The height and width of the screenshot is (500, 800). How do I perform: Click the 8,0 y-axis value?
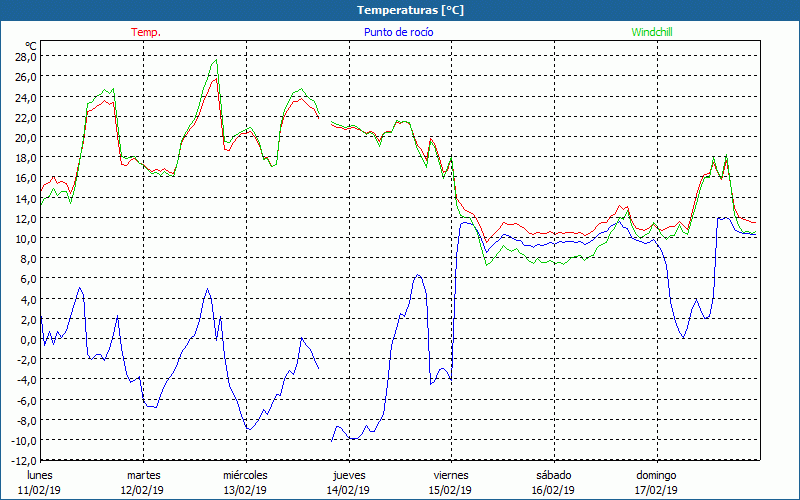29,258
